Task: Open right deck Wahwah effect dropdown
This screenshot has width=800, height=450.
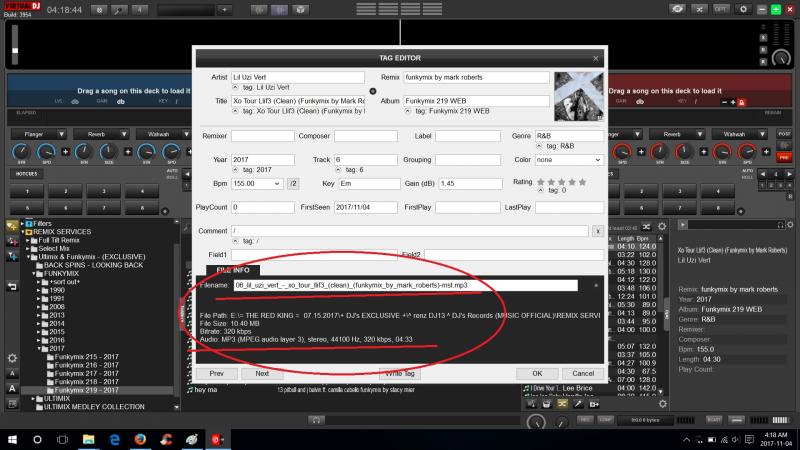Action: (x=762, y=134)
